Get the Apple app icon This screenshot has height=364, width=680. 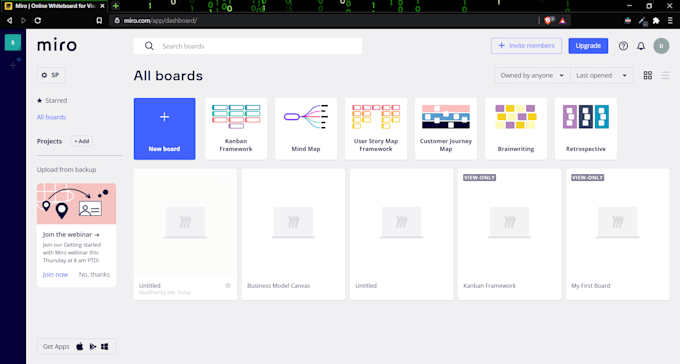80,347
